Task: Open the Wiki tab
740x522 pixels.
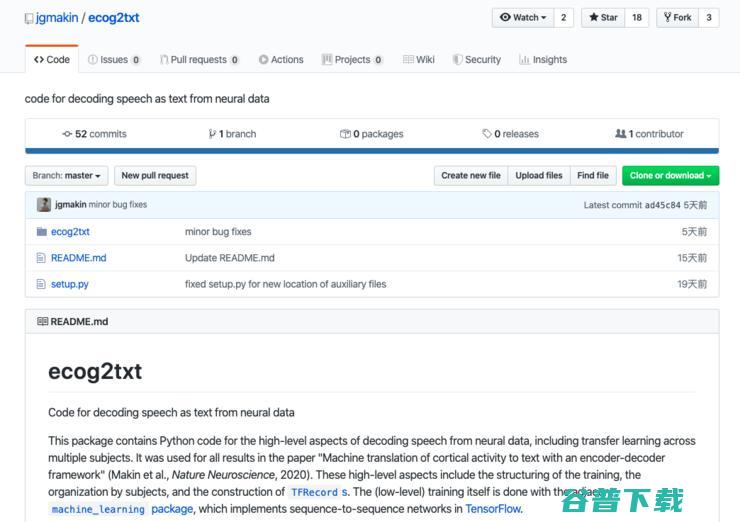Action: point(419,59)
